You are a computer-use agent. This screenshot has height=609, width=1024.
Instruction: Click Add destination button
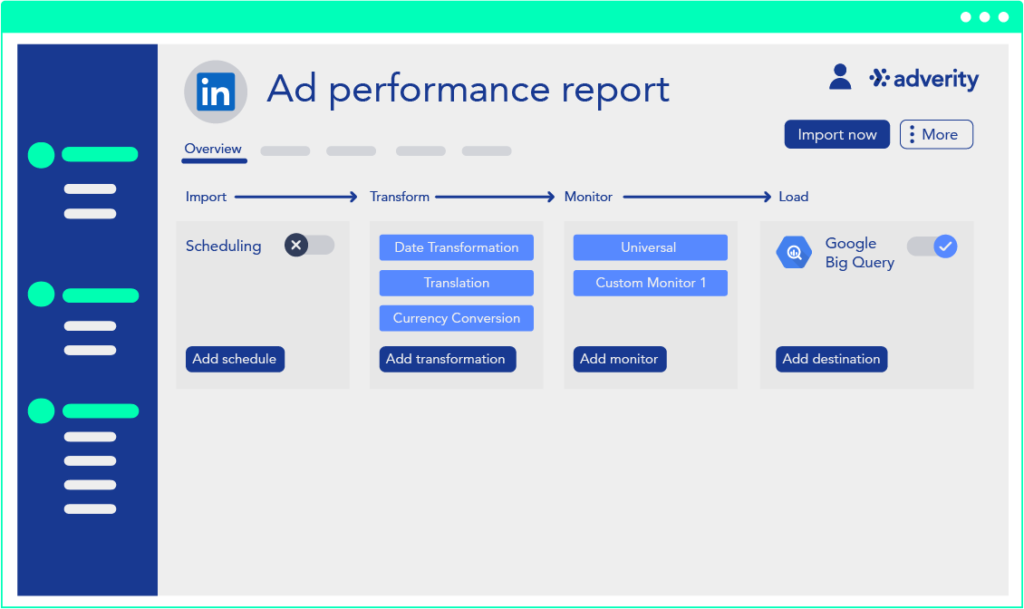pos(831,359)
